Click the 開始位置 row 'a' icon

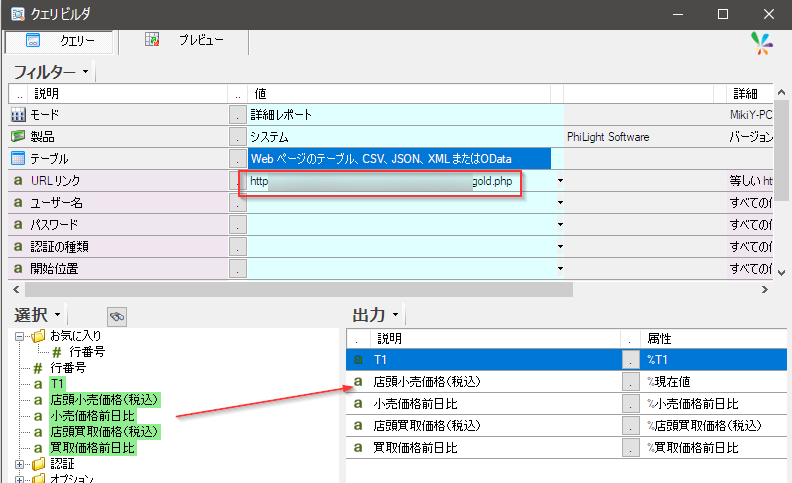tap(18, 268)
